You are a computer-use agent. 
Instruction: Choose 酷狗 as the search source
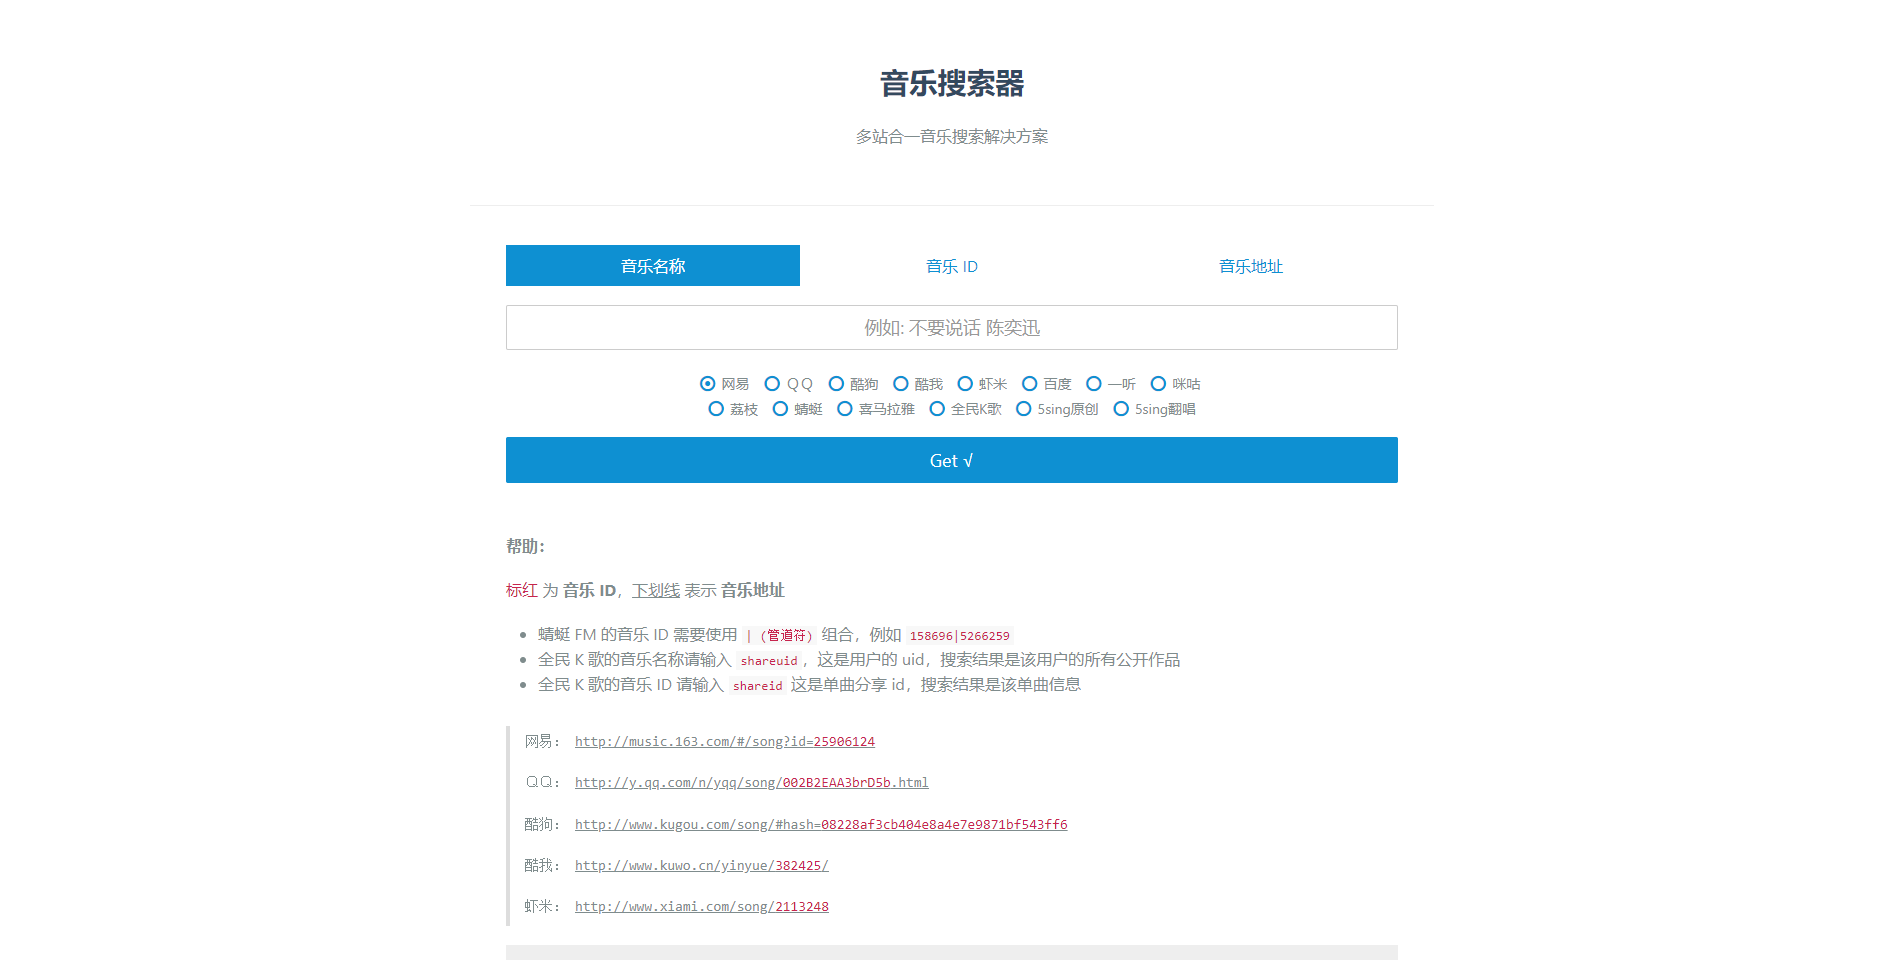837,384
